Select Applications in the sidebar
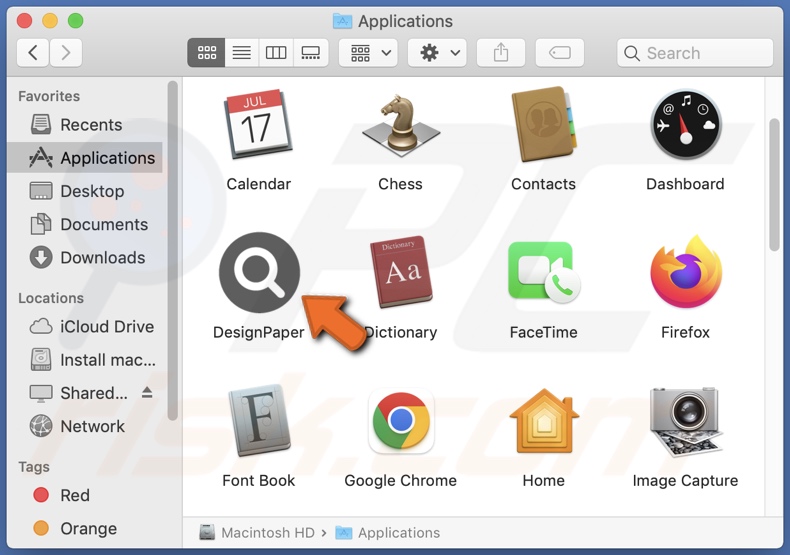Viewport: 790px width, 555px height. pyautogui.click(x=85, y=158)
